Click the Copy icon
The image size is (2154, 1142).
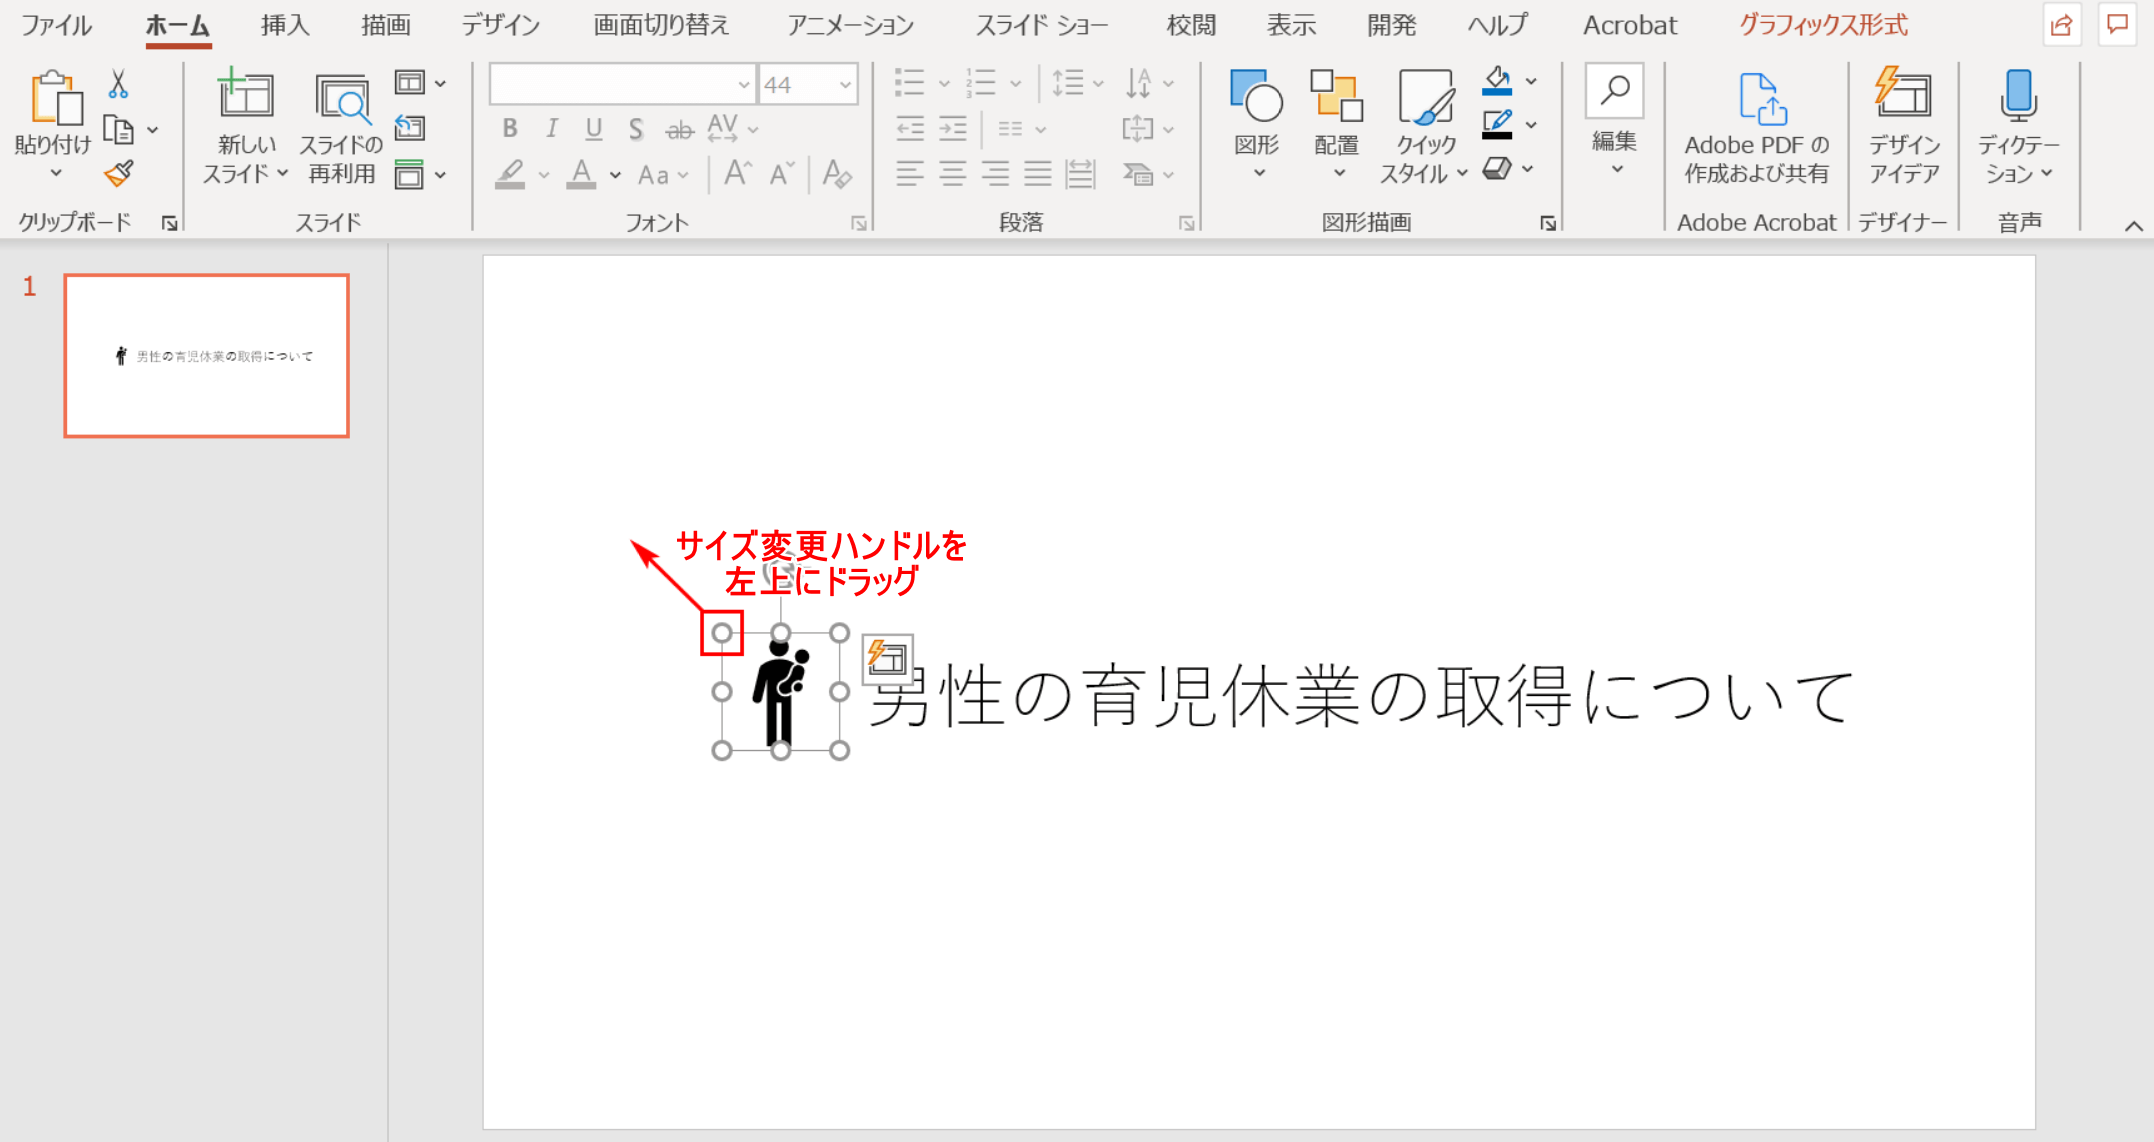coord(119,130)
